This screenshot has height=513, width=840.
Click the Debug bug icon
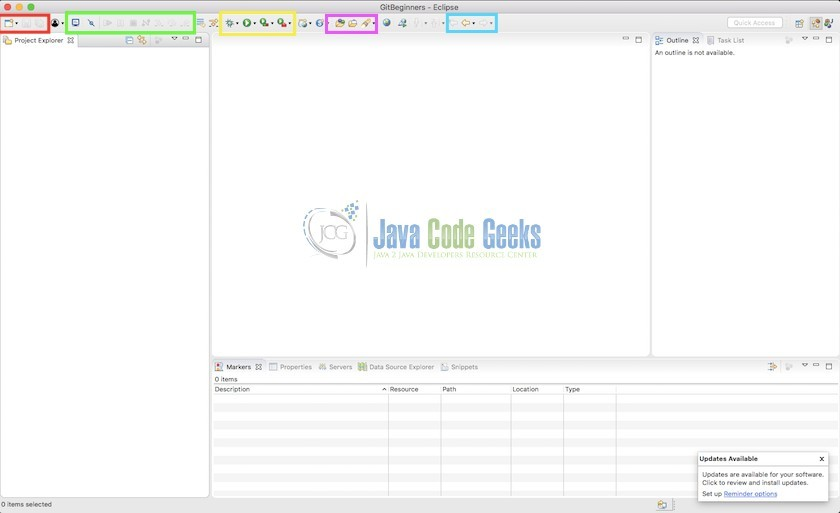(x=229, y=23)
